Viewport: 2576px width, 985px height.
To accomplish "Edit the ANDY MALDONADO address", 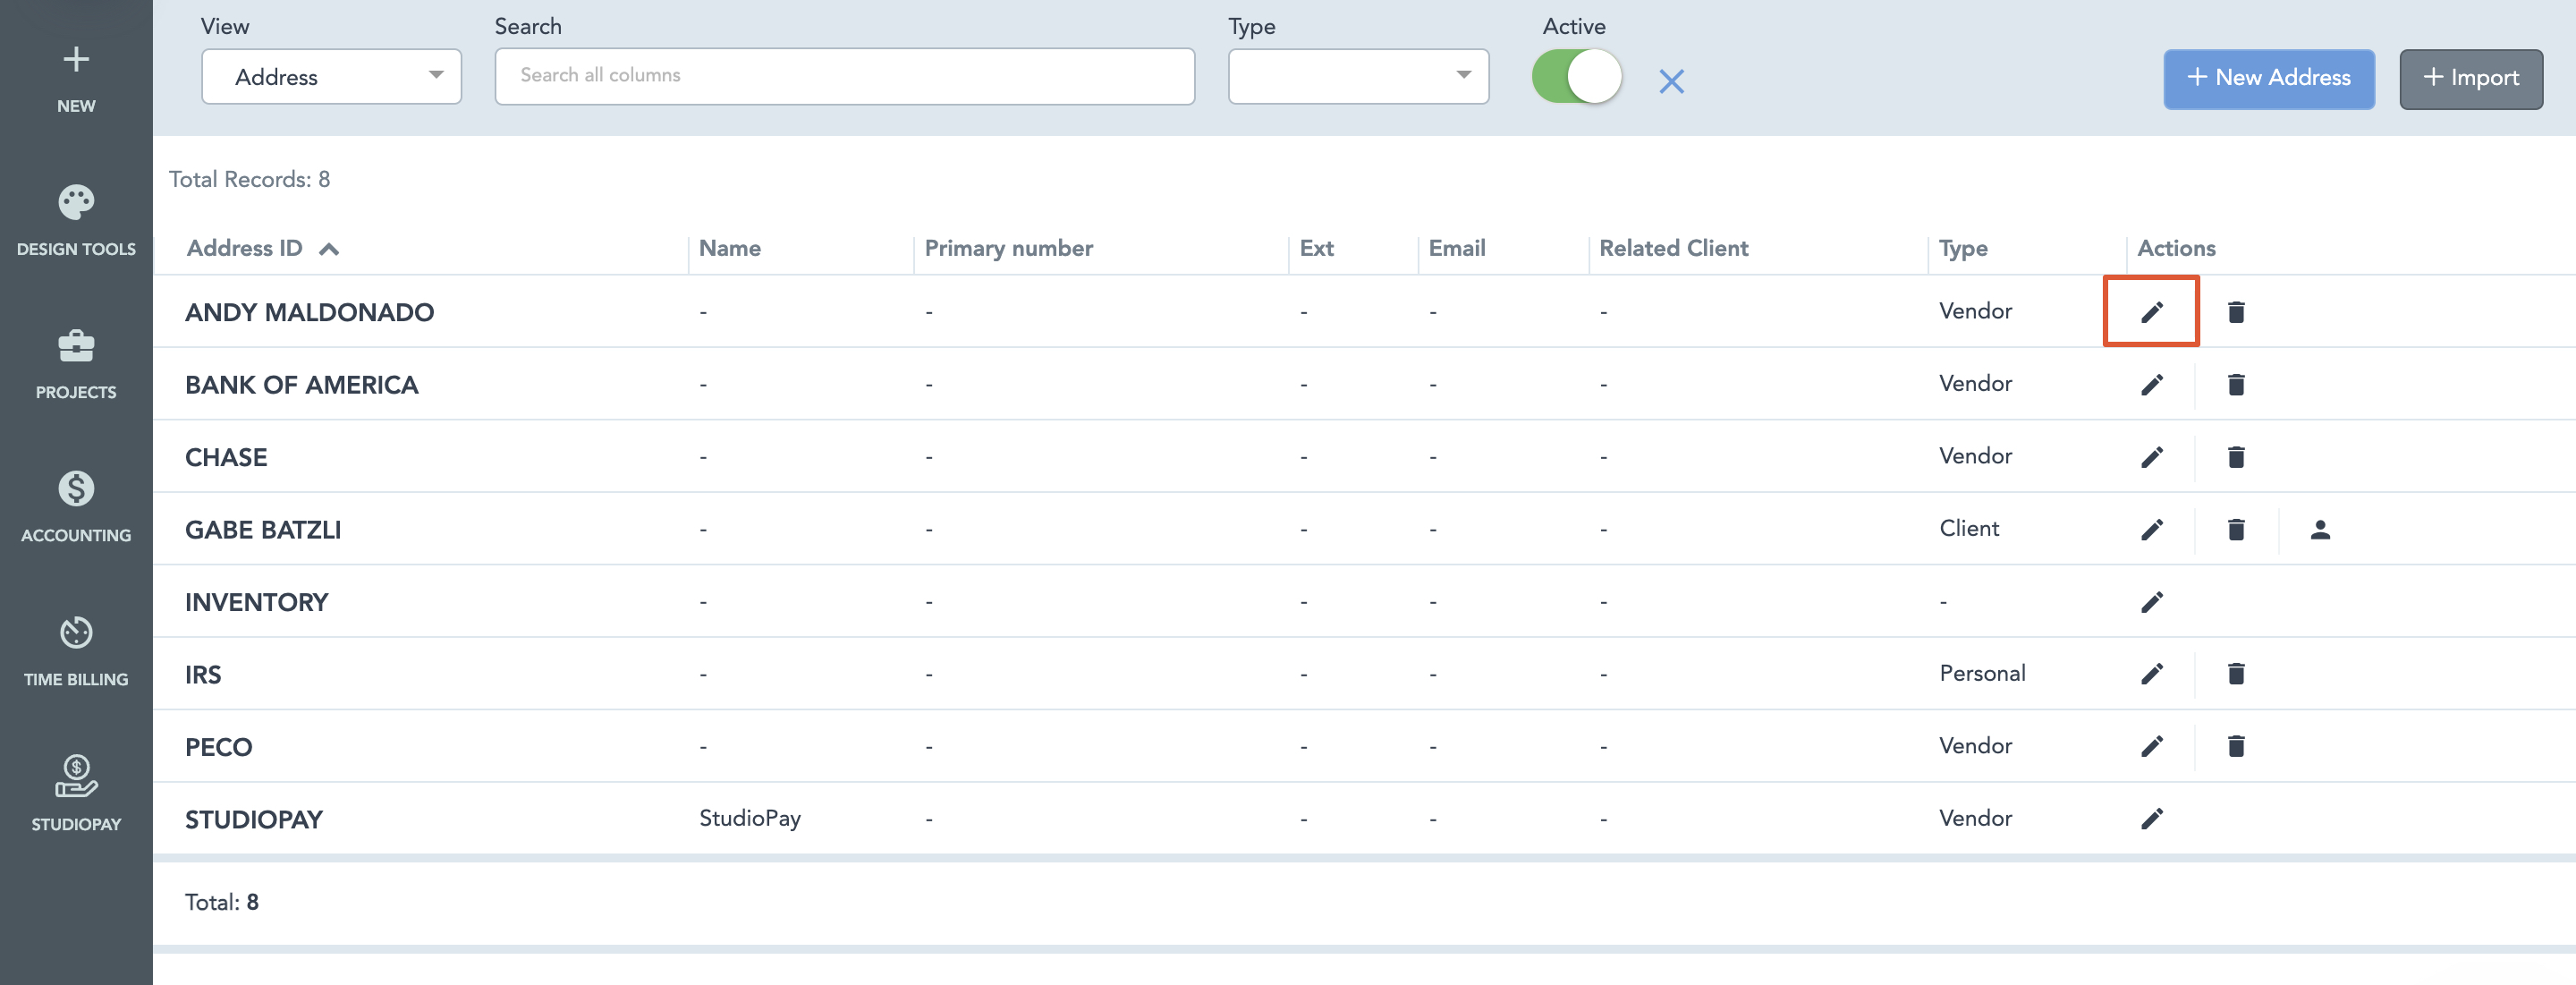I will tap(2151, 312).
